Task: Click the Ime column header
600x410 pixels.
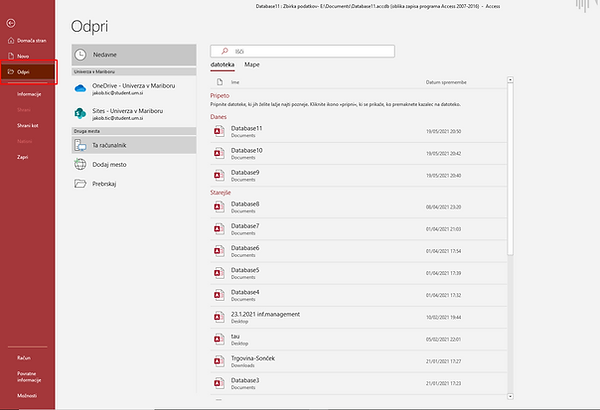Action: coord(235,82)
